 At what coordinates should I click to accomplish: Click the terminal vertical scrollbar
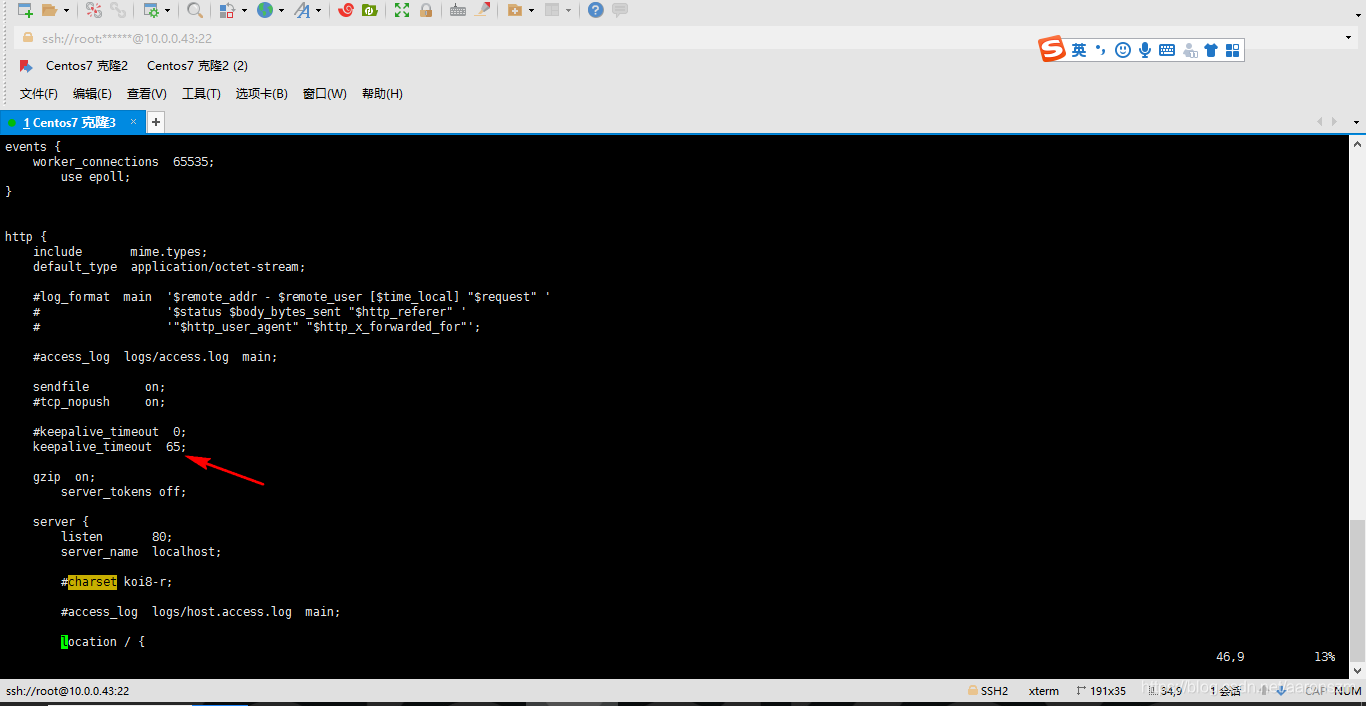1358,590
